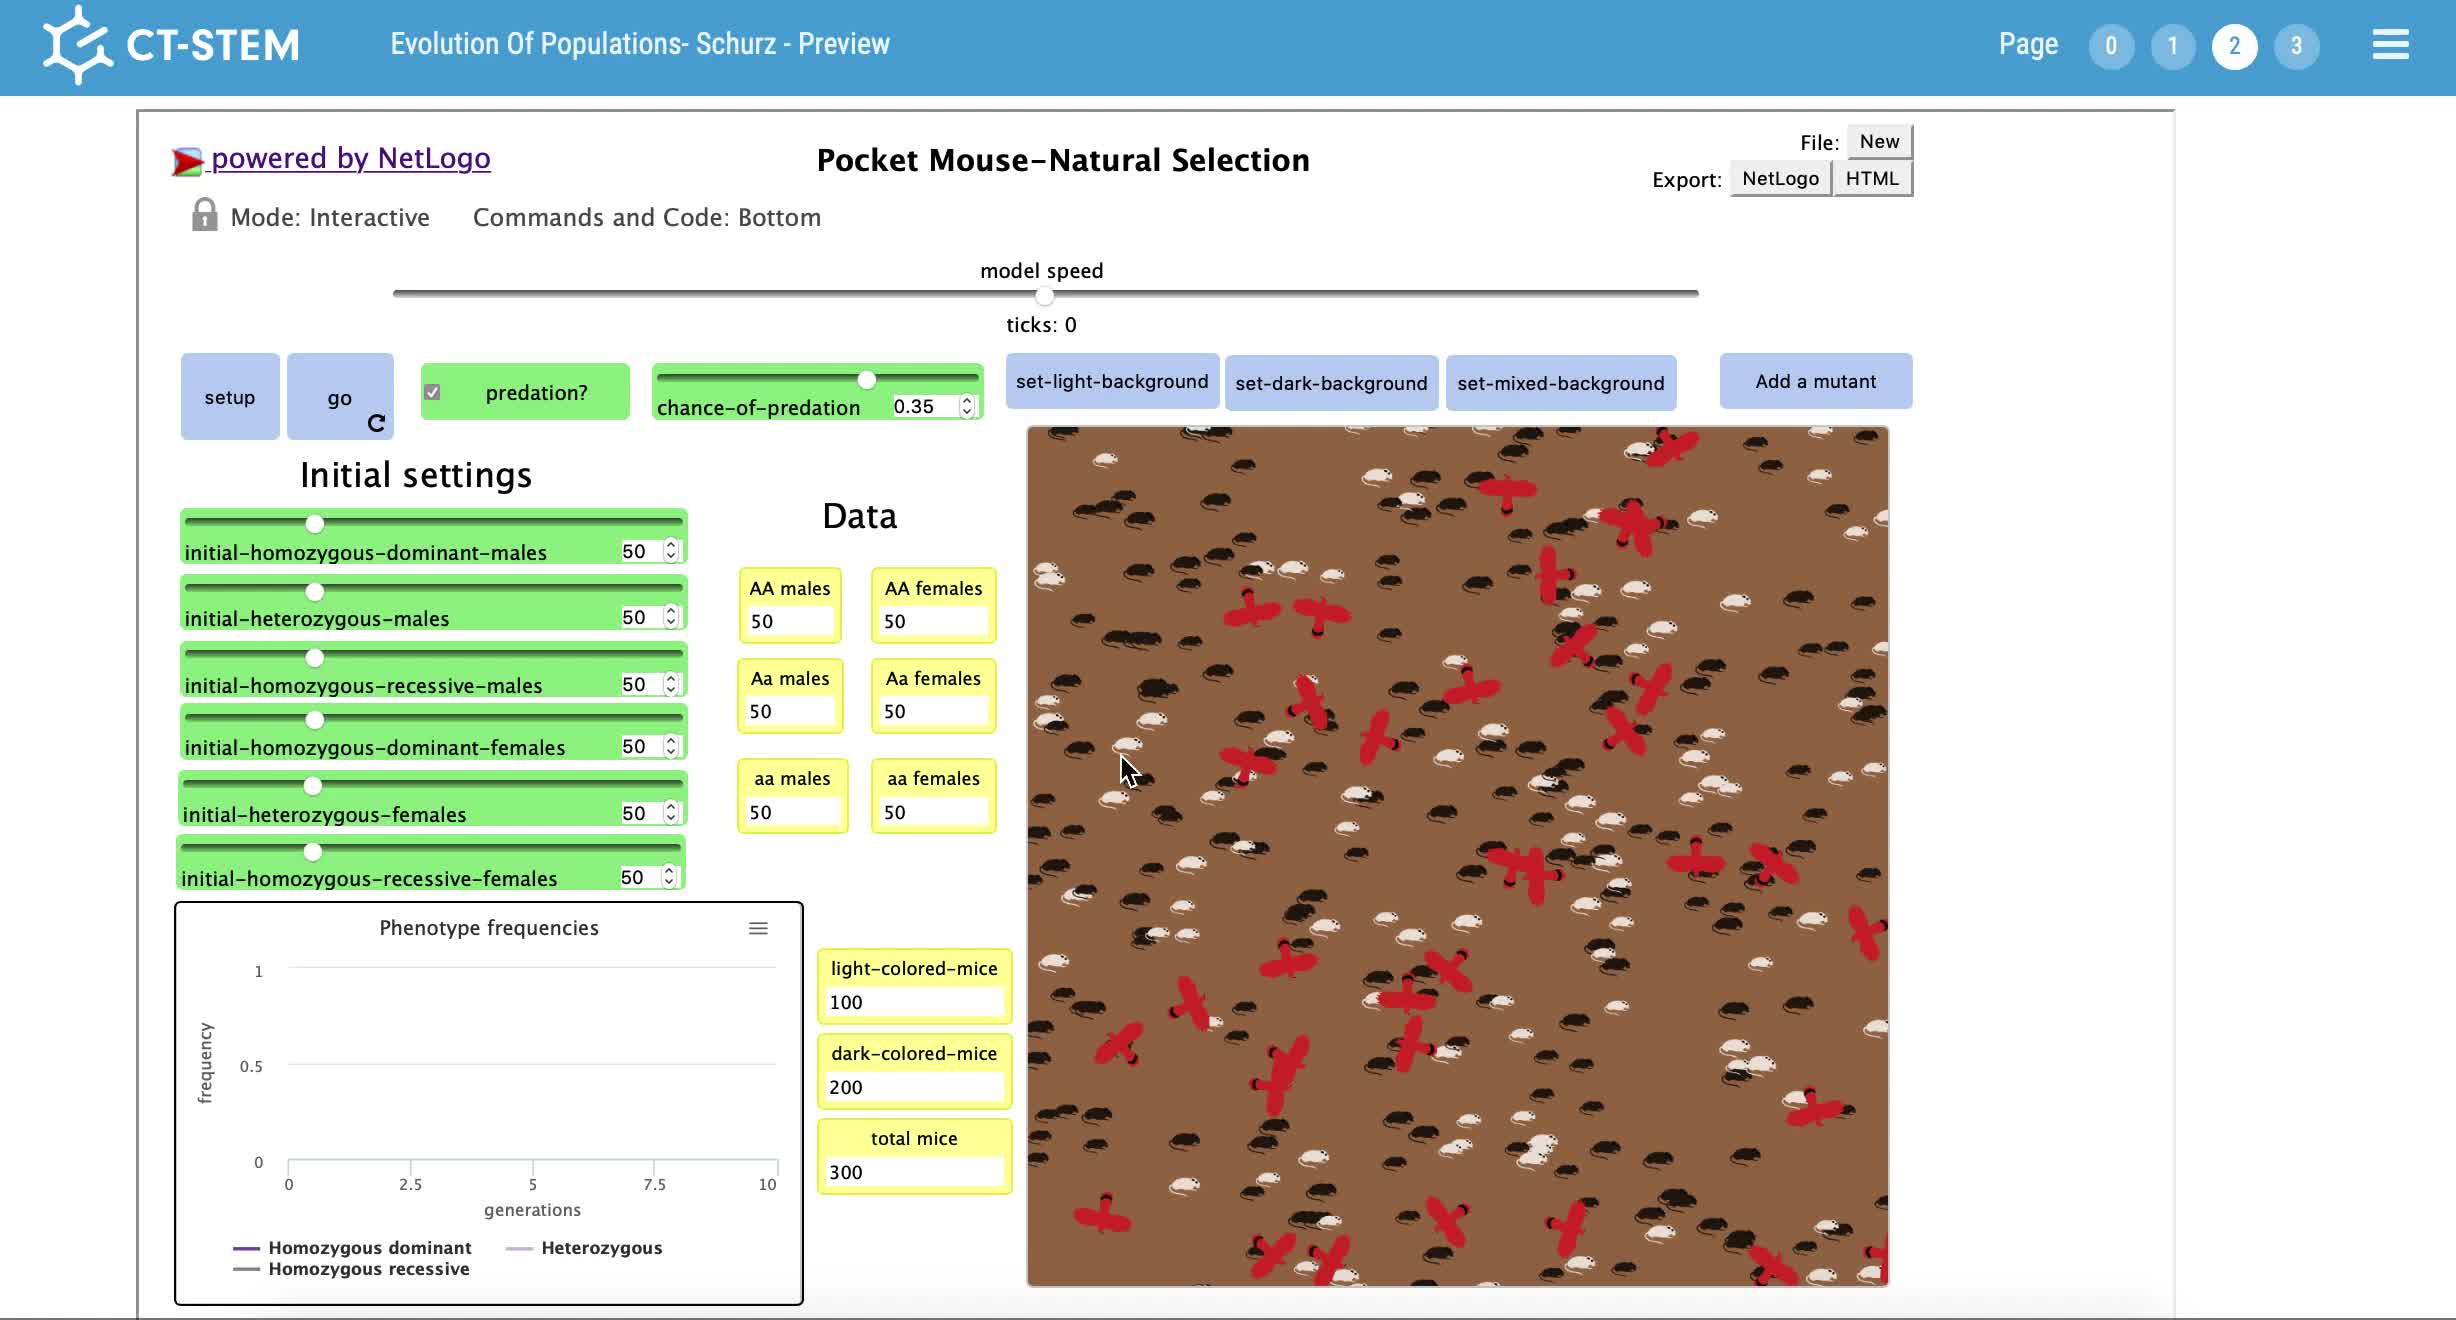Click initial-homozygous-dominant-females slider handle
This screenshot has width=2456, height=1320.
[x=314, y=719]
